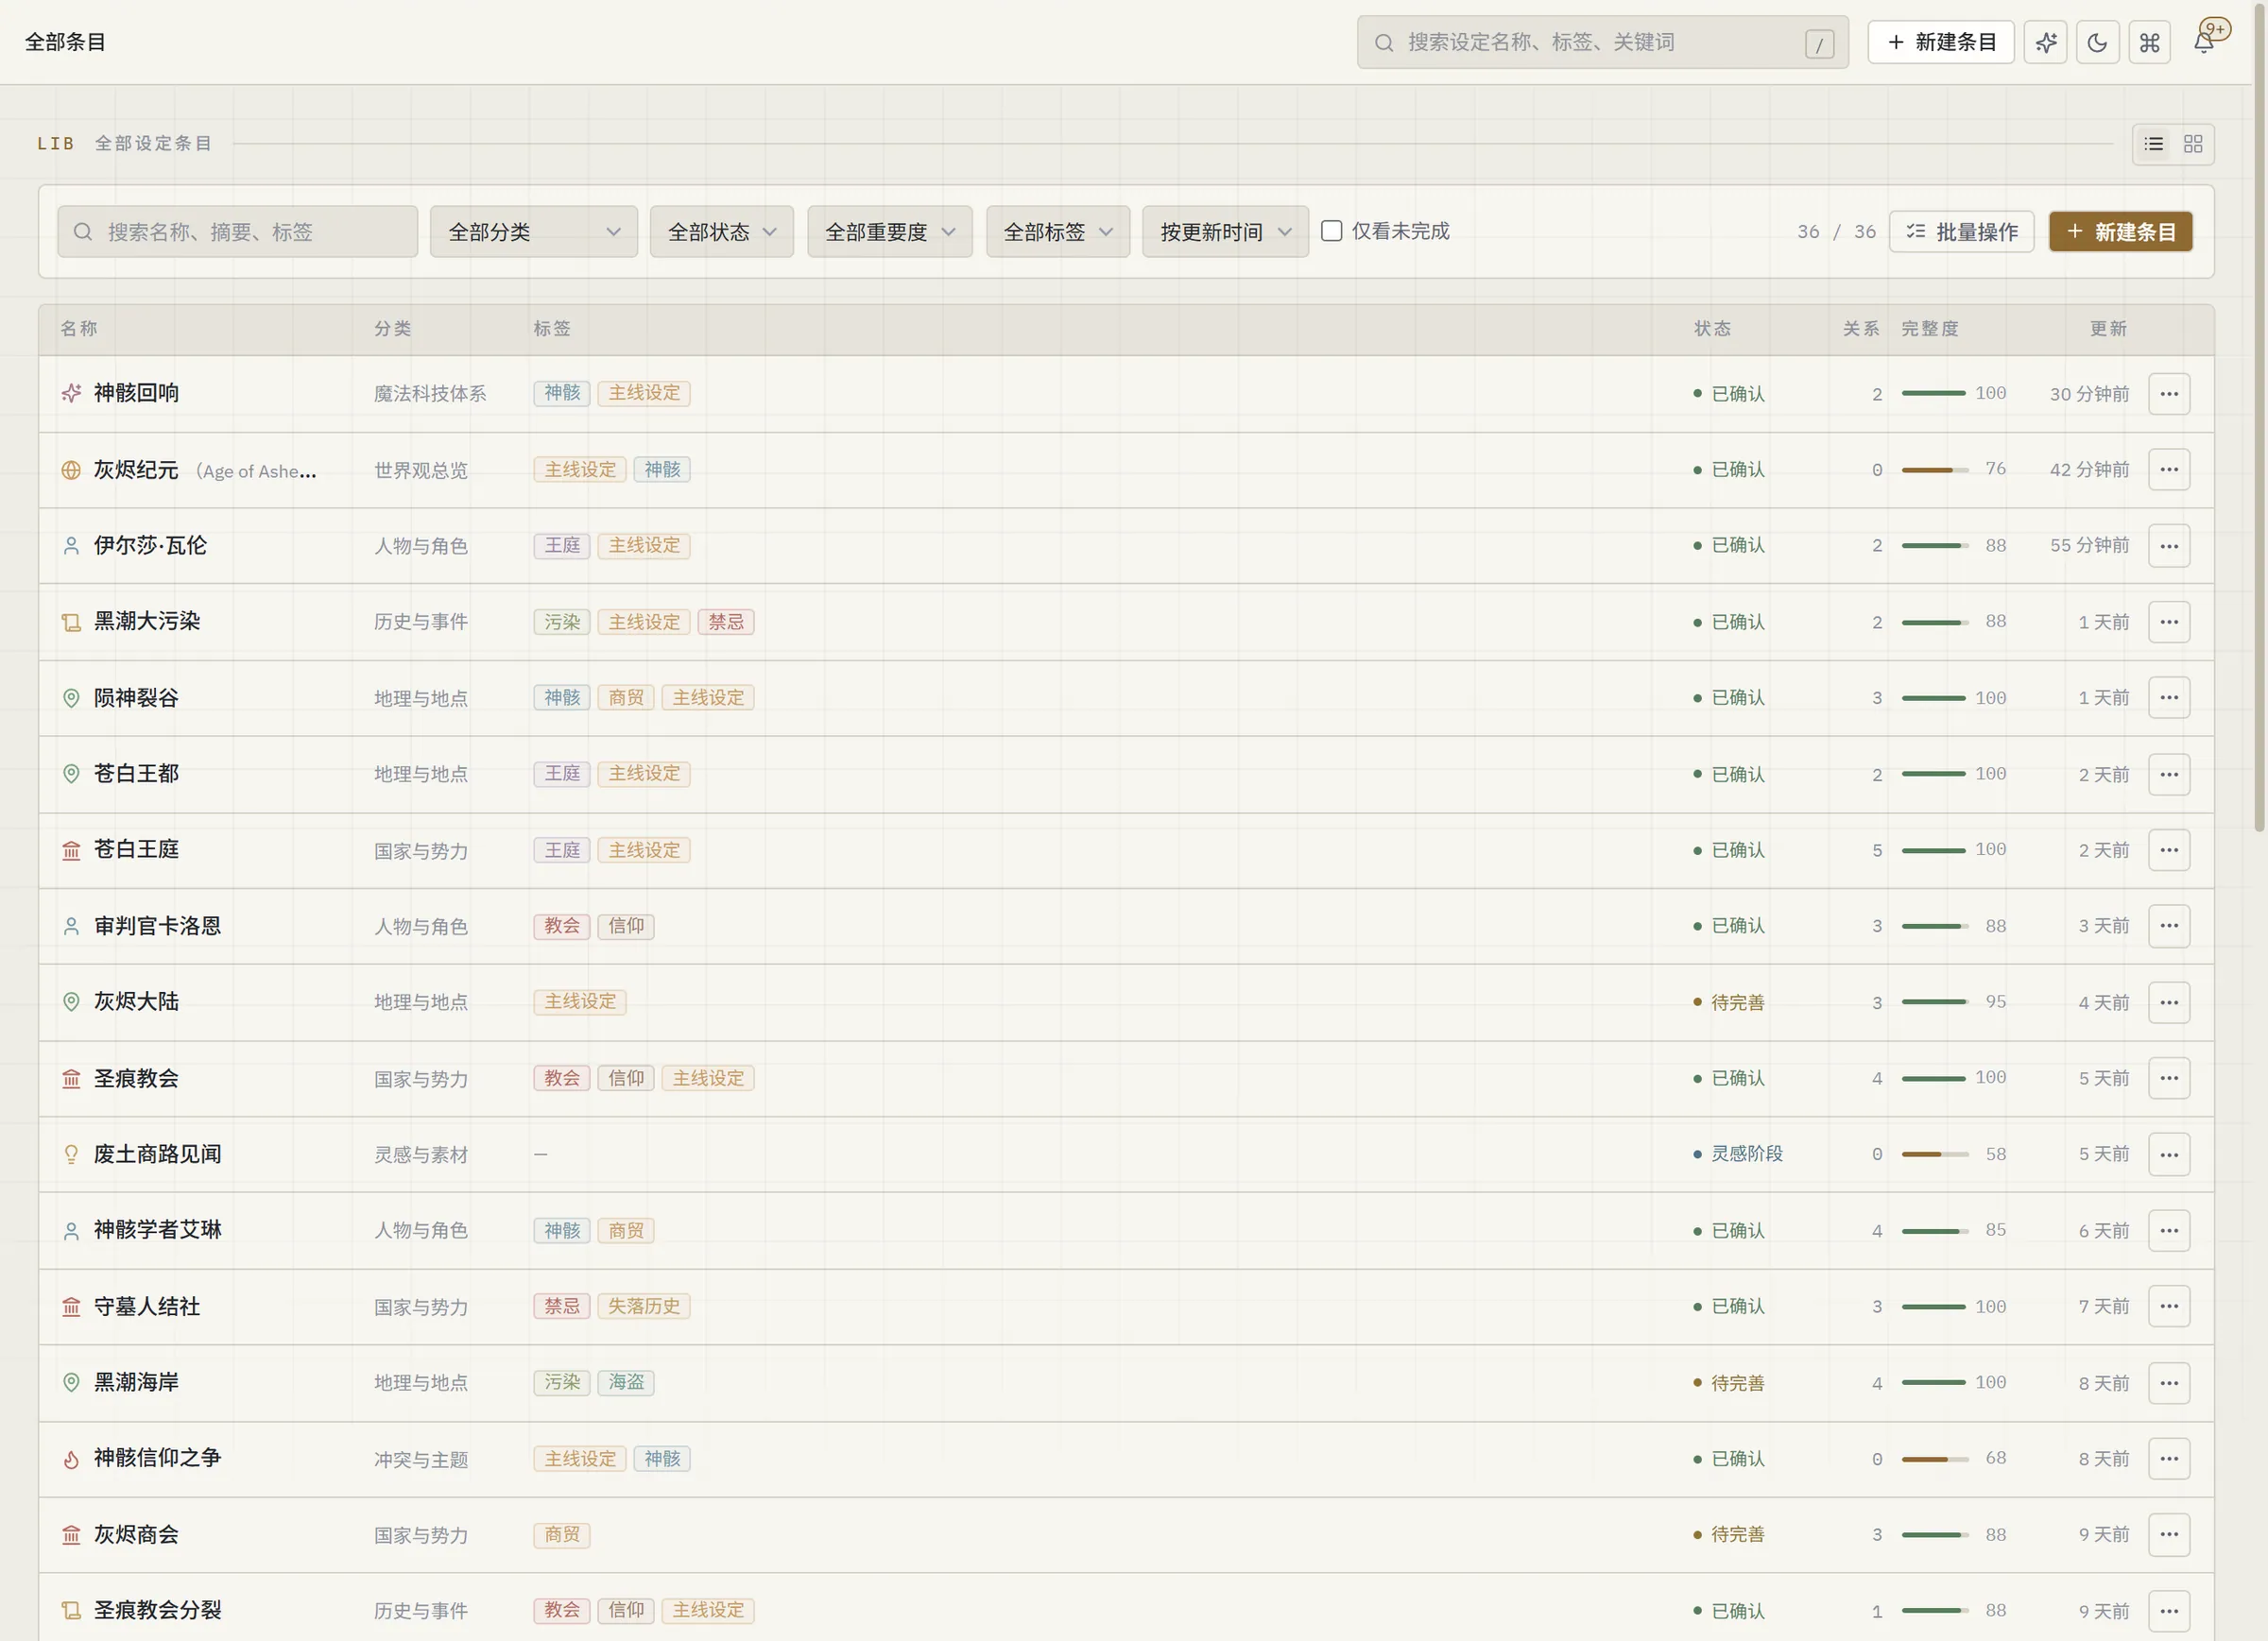Toggle dark mode moon icon
Image resolution: width=2268 pixels, height=1641 pixels.
(x=2097, y=42)
